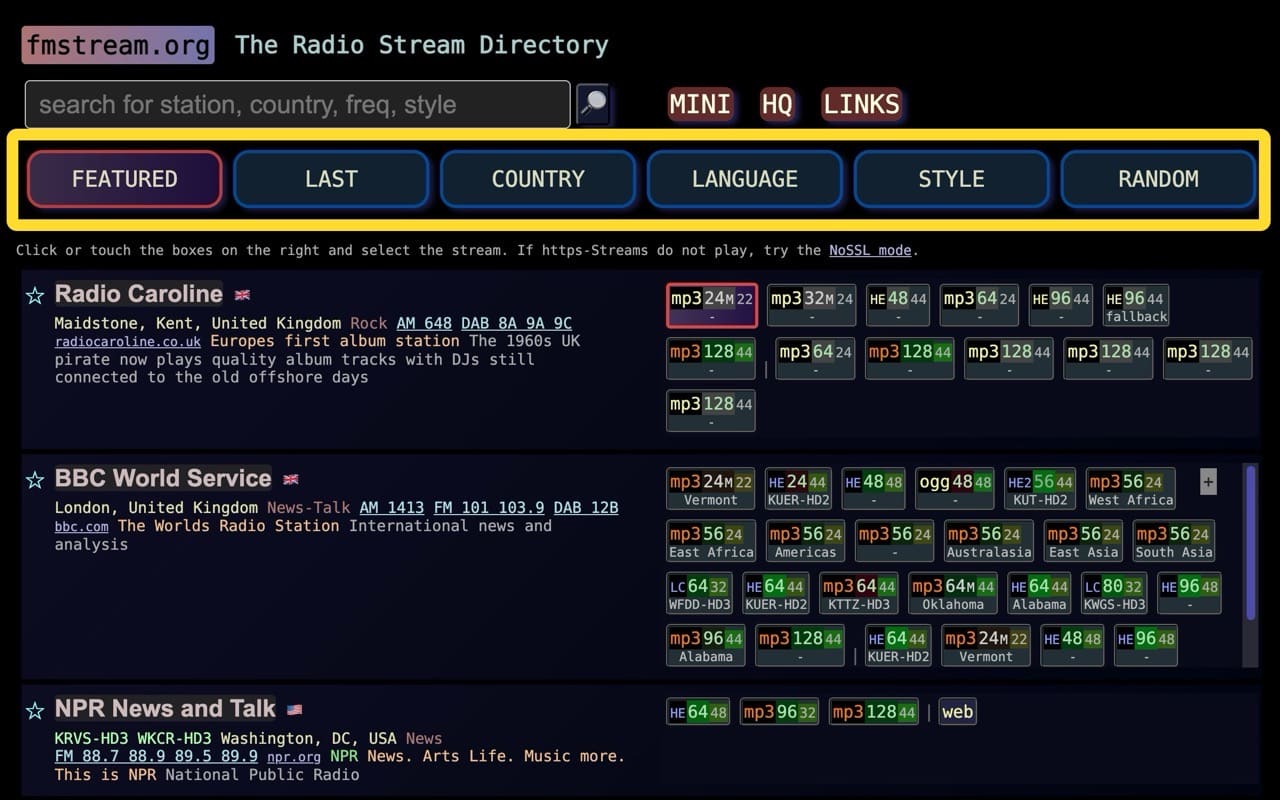Load a RANDOM station list

pyautogui.click(x=1158, y=179)
